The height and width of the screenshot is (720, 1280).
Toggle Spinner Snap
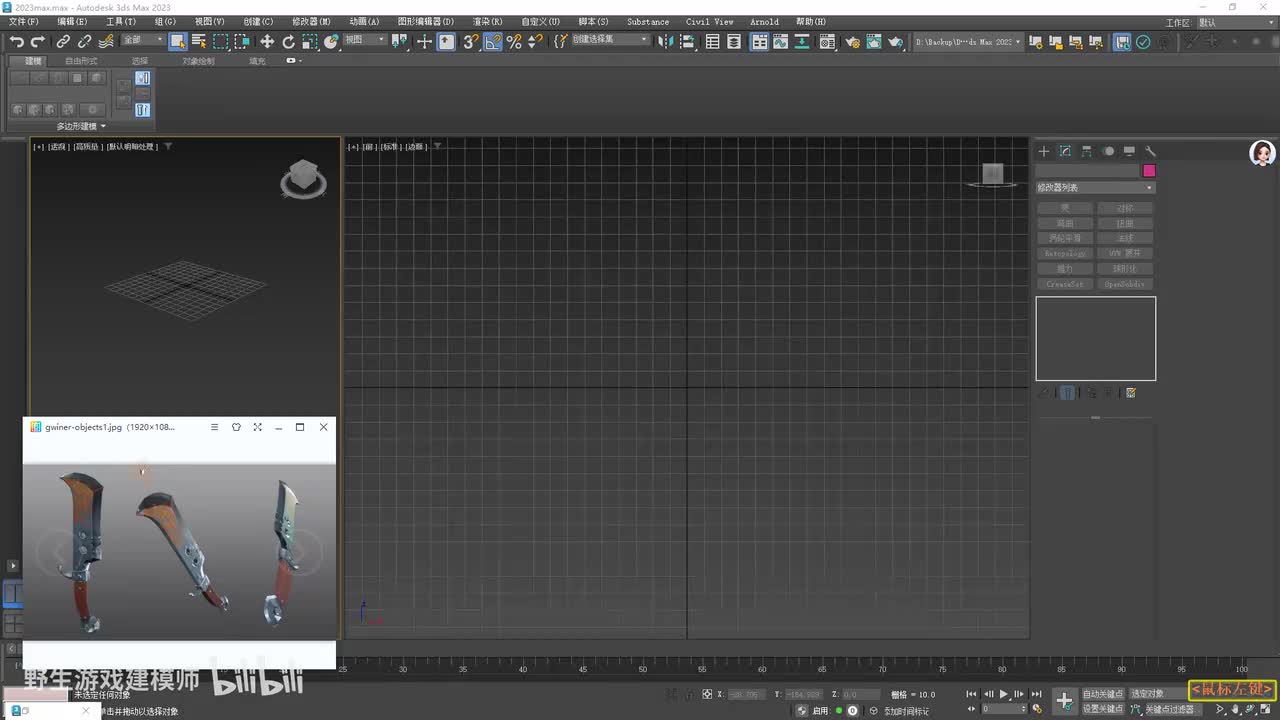(535, 41)
